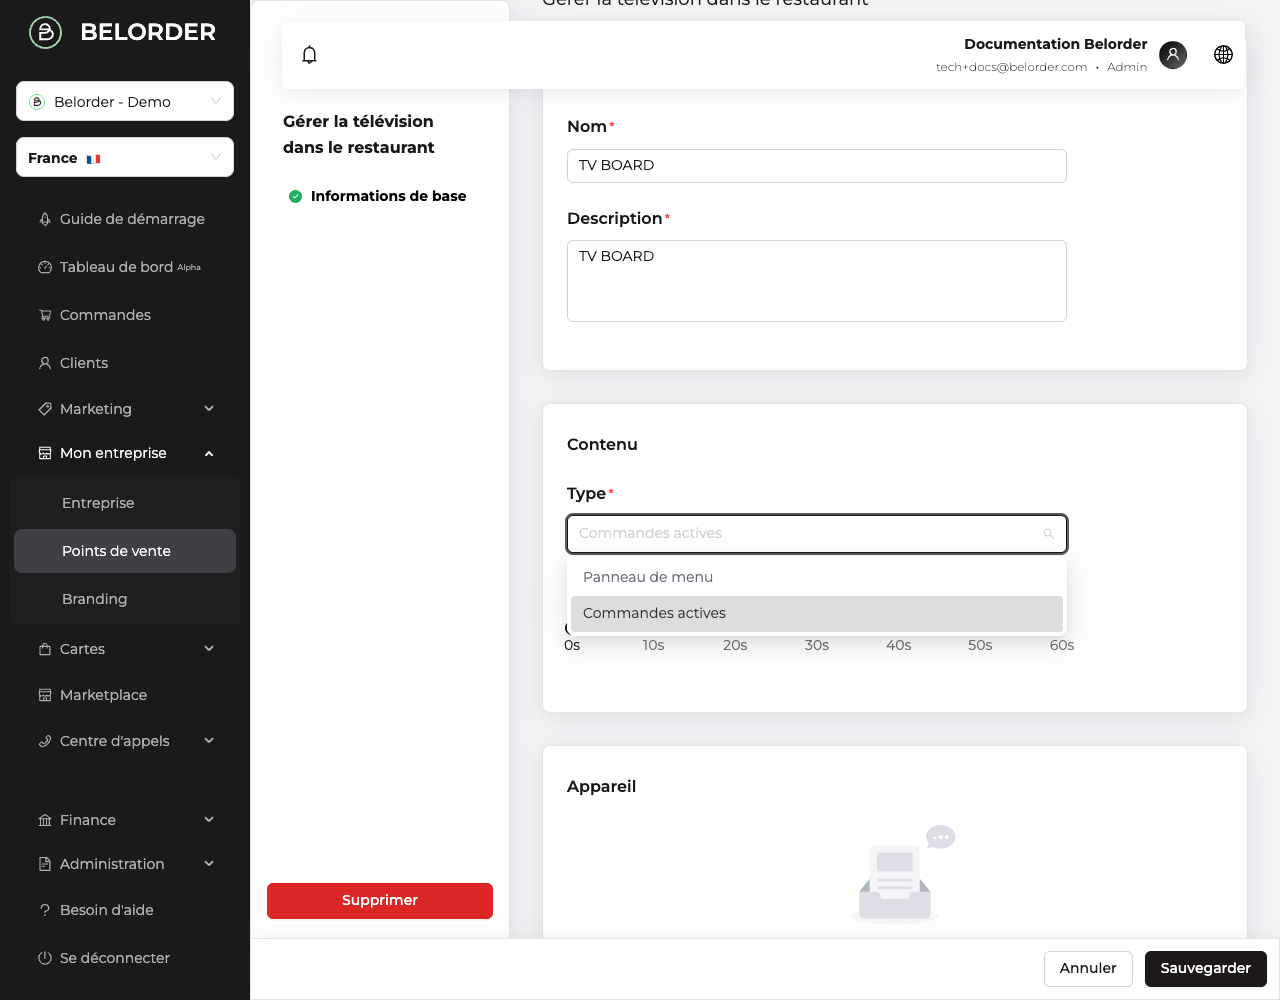Viewport: 1280px width, 1000px height.
Task: Open the notifications bell
Action: 310,55
